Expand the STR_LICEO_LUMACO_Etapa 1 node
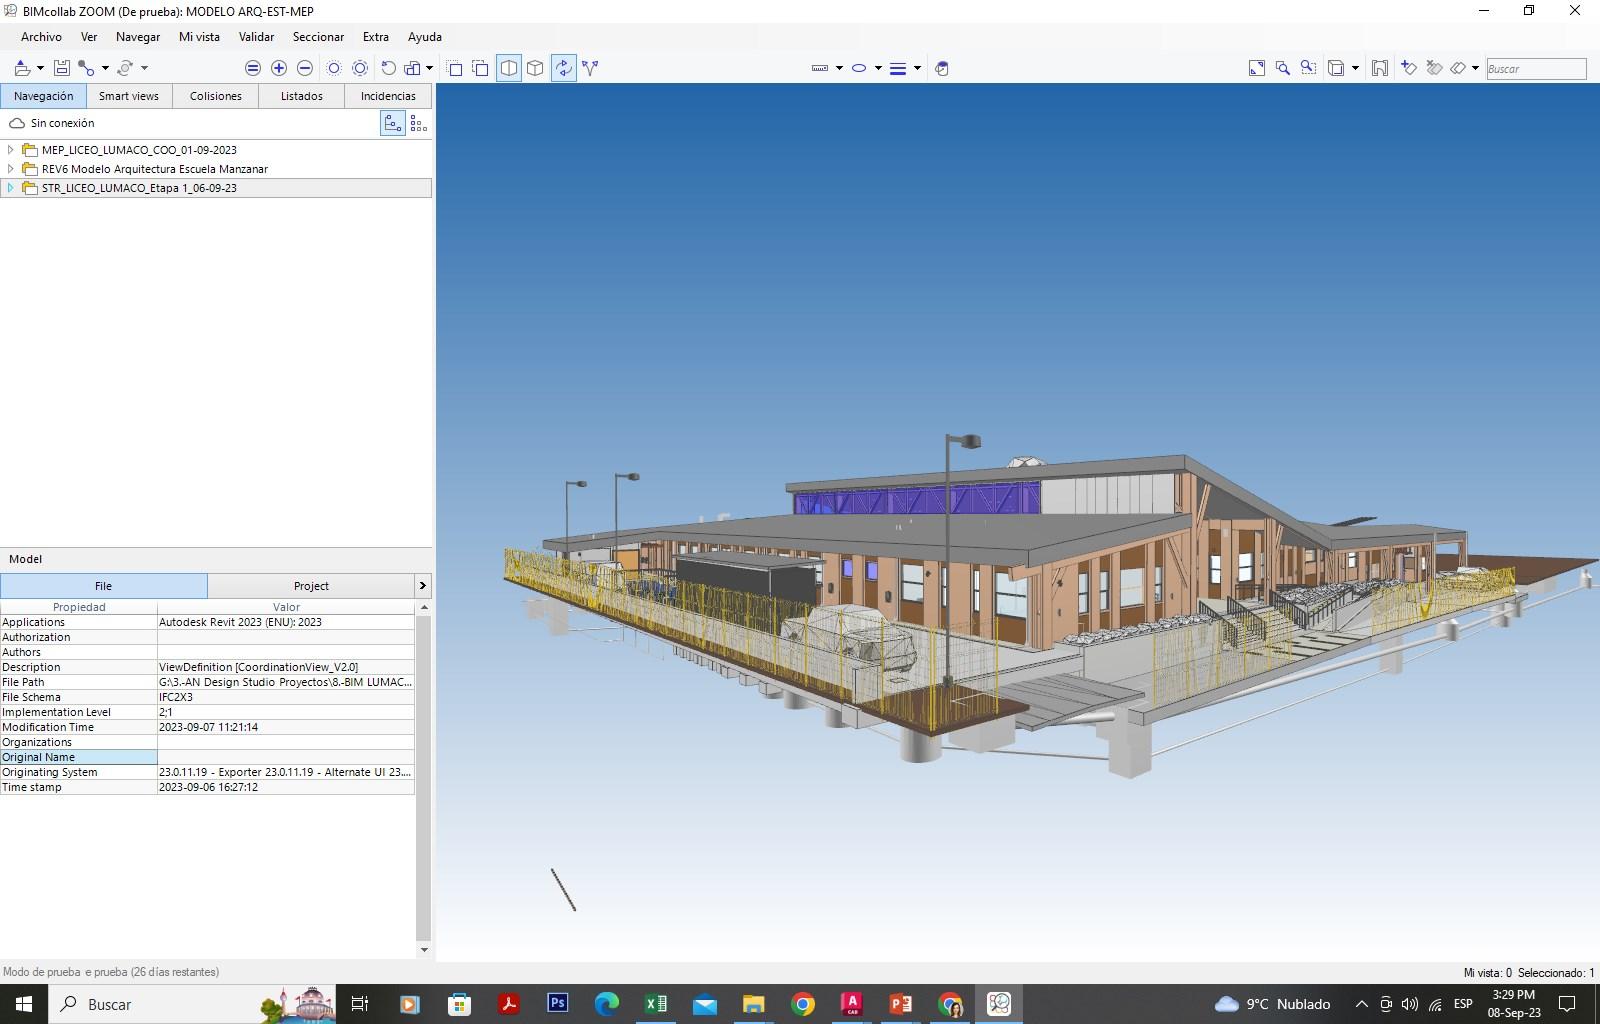This screenshot has height=1024, width=1600. (11, 188)
